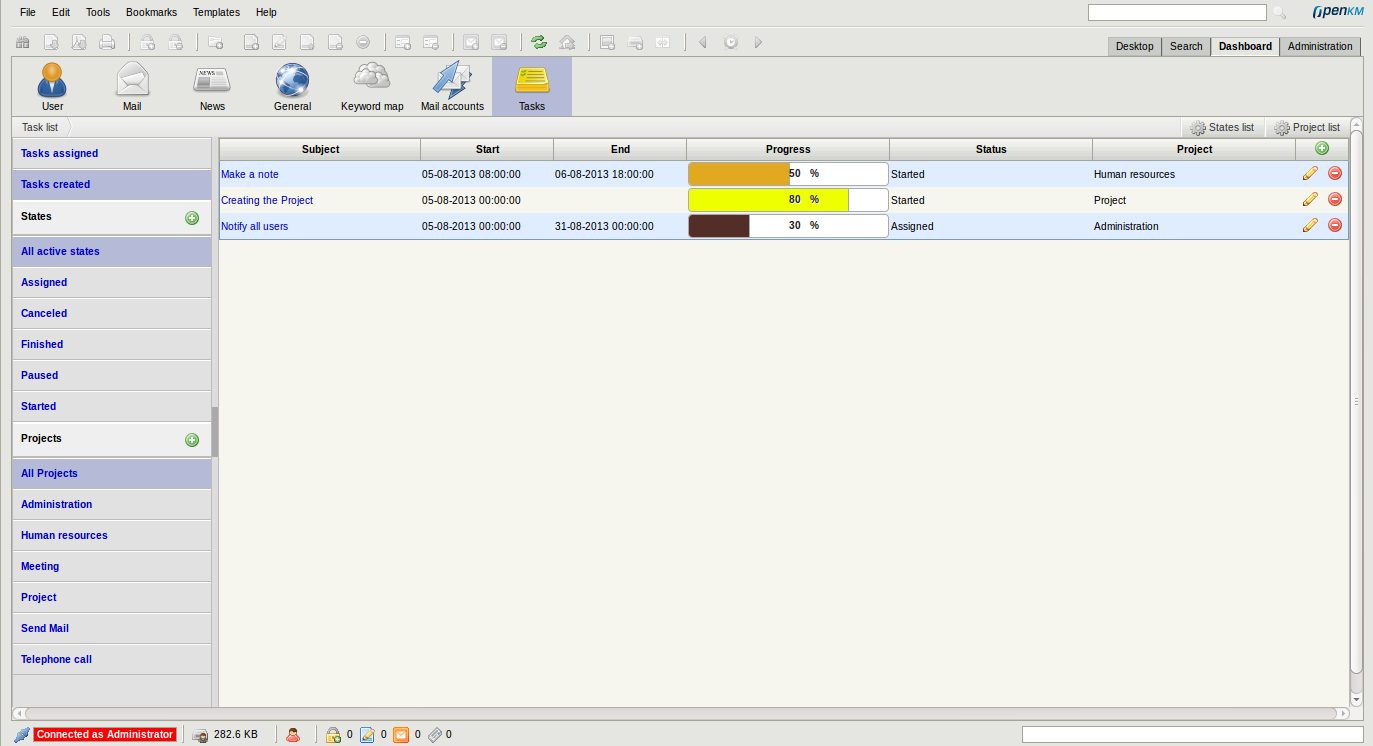This screenshot has width=1373, height=746.
Task: Select the Tasks dashboard icon
Action: (x=532, y=86)
